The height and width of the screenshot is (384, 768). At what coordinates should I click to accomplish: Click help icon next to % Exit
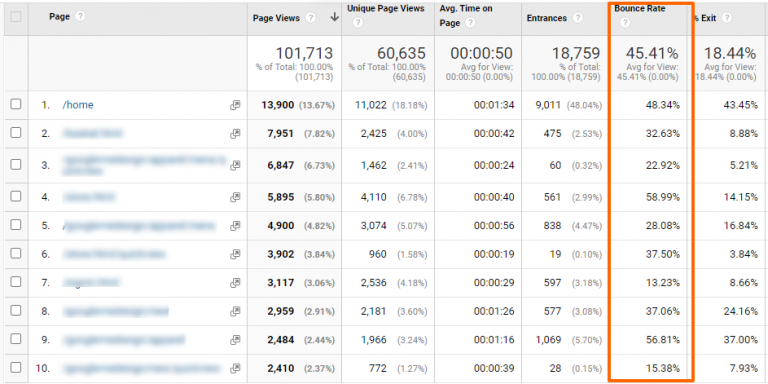pyautogui.click(x=727, y=18)
